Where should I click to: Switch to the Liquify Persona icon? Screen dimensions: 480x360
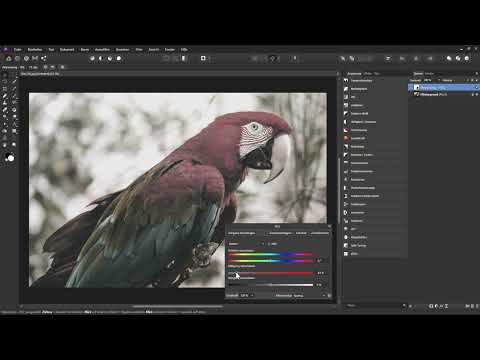17,58
